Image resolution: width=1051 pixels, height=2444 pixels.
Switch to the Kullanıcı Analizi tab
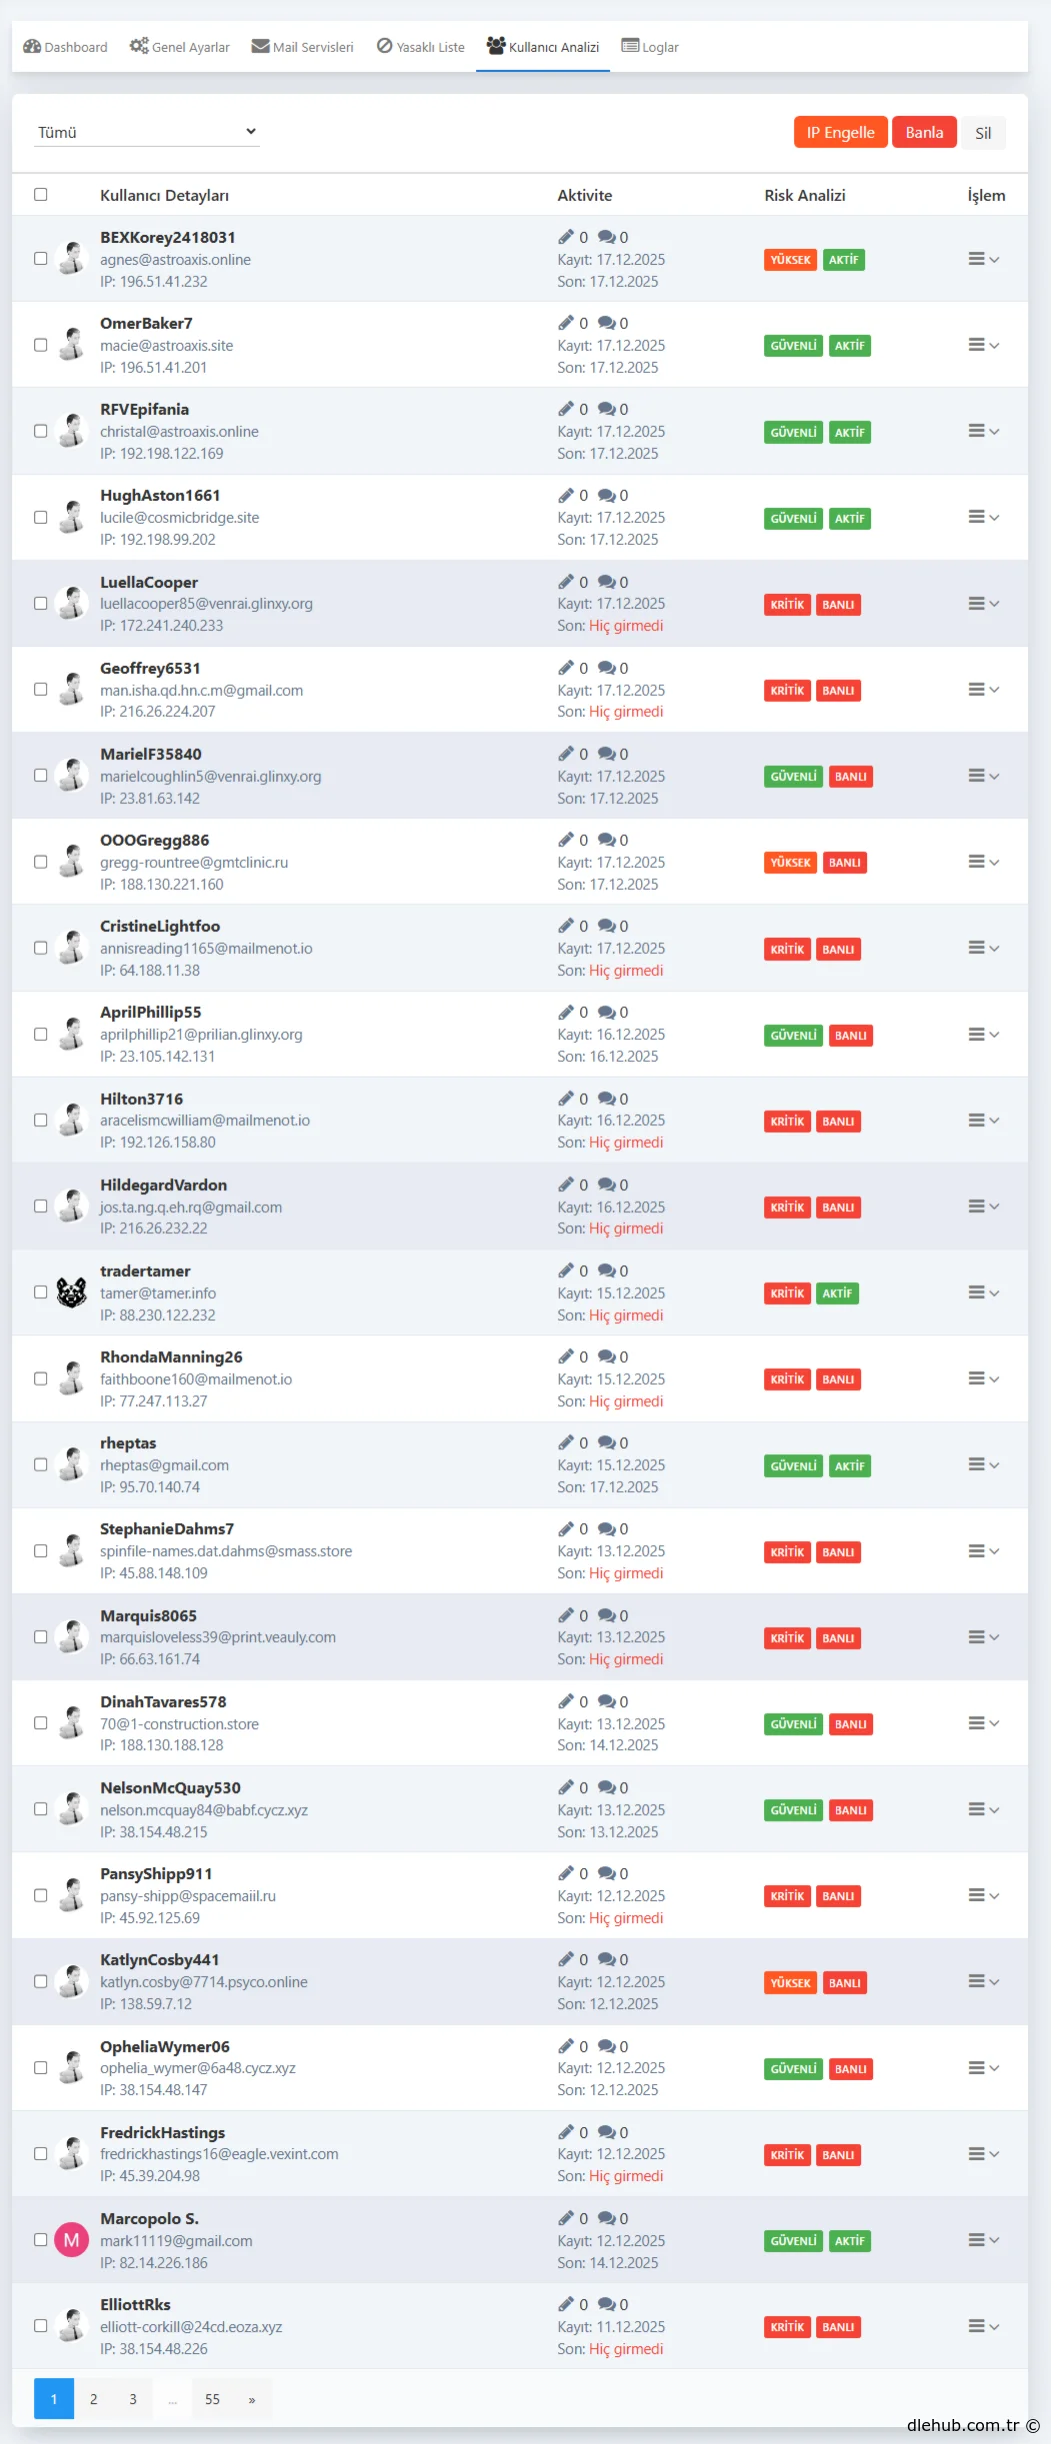(x=543, y=47)
